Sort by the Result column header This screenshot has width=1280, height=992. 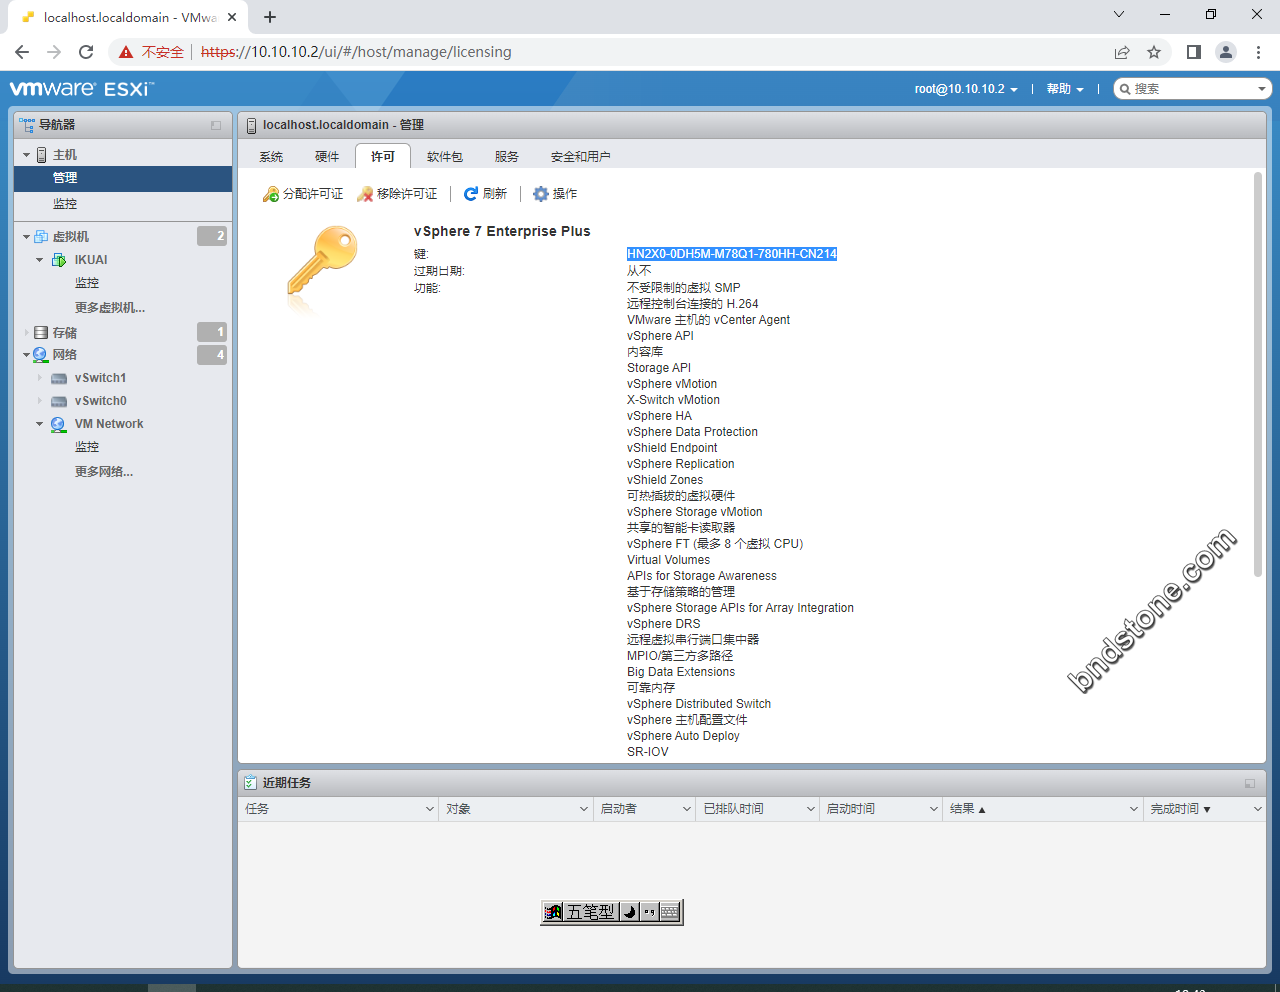tap(1043, 809)
